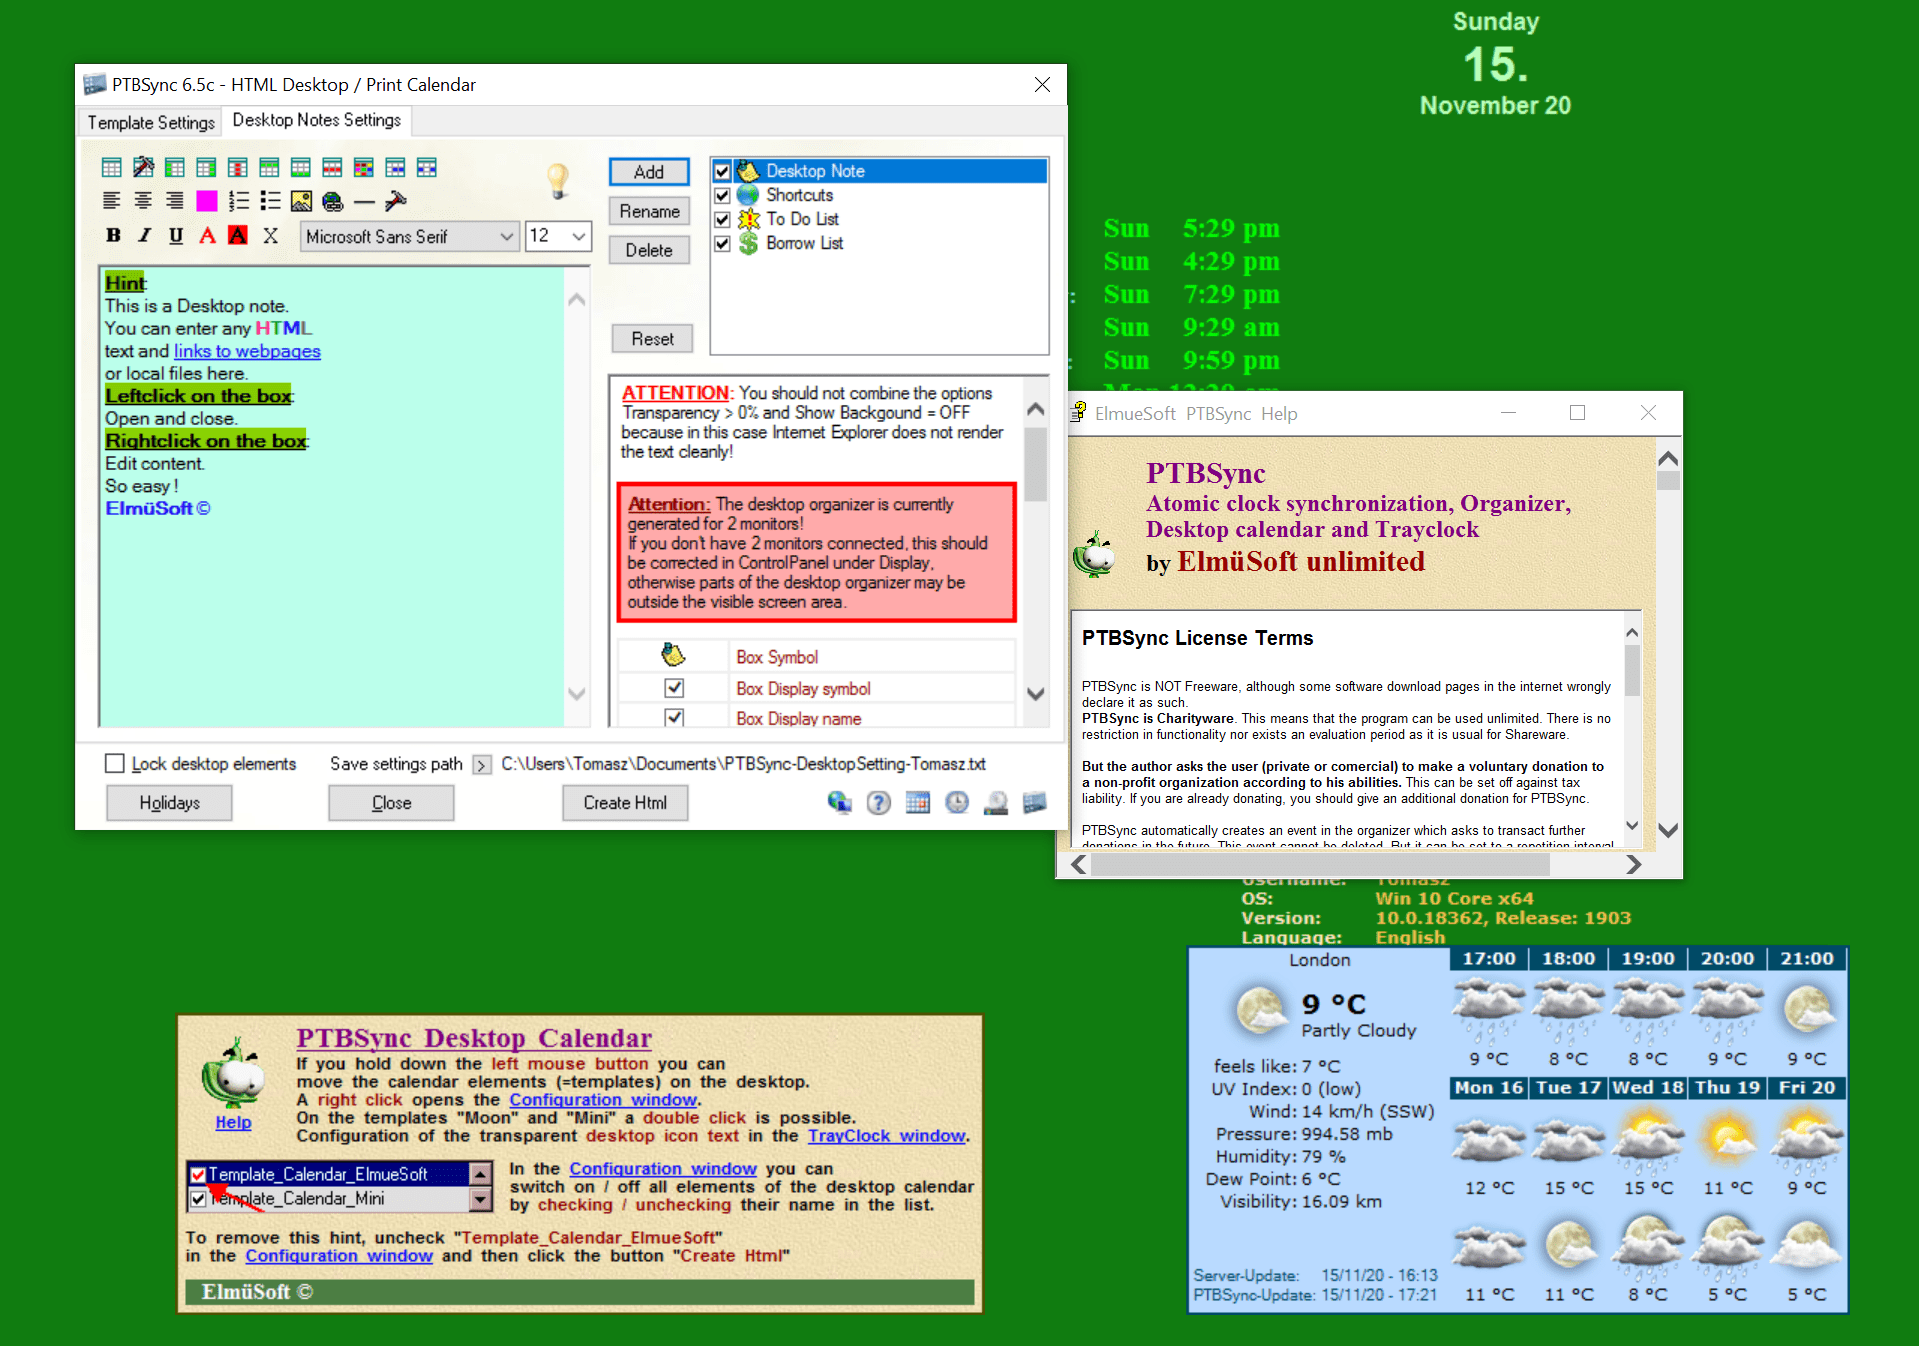
Task: Toggle bold formatting
Action: point(113,235)
